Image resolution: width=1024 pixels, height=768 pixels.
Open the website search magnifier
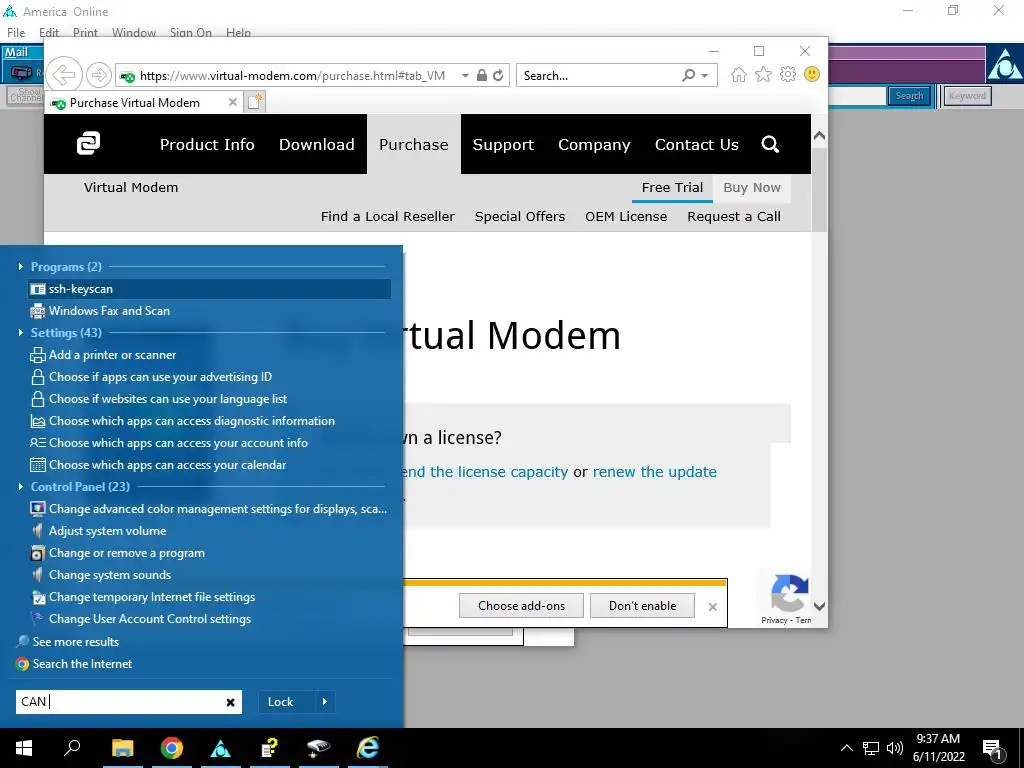(771, 144)
